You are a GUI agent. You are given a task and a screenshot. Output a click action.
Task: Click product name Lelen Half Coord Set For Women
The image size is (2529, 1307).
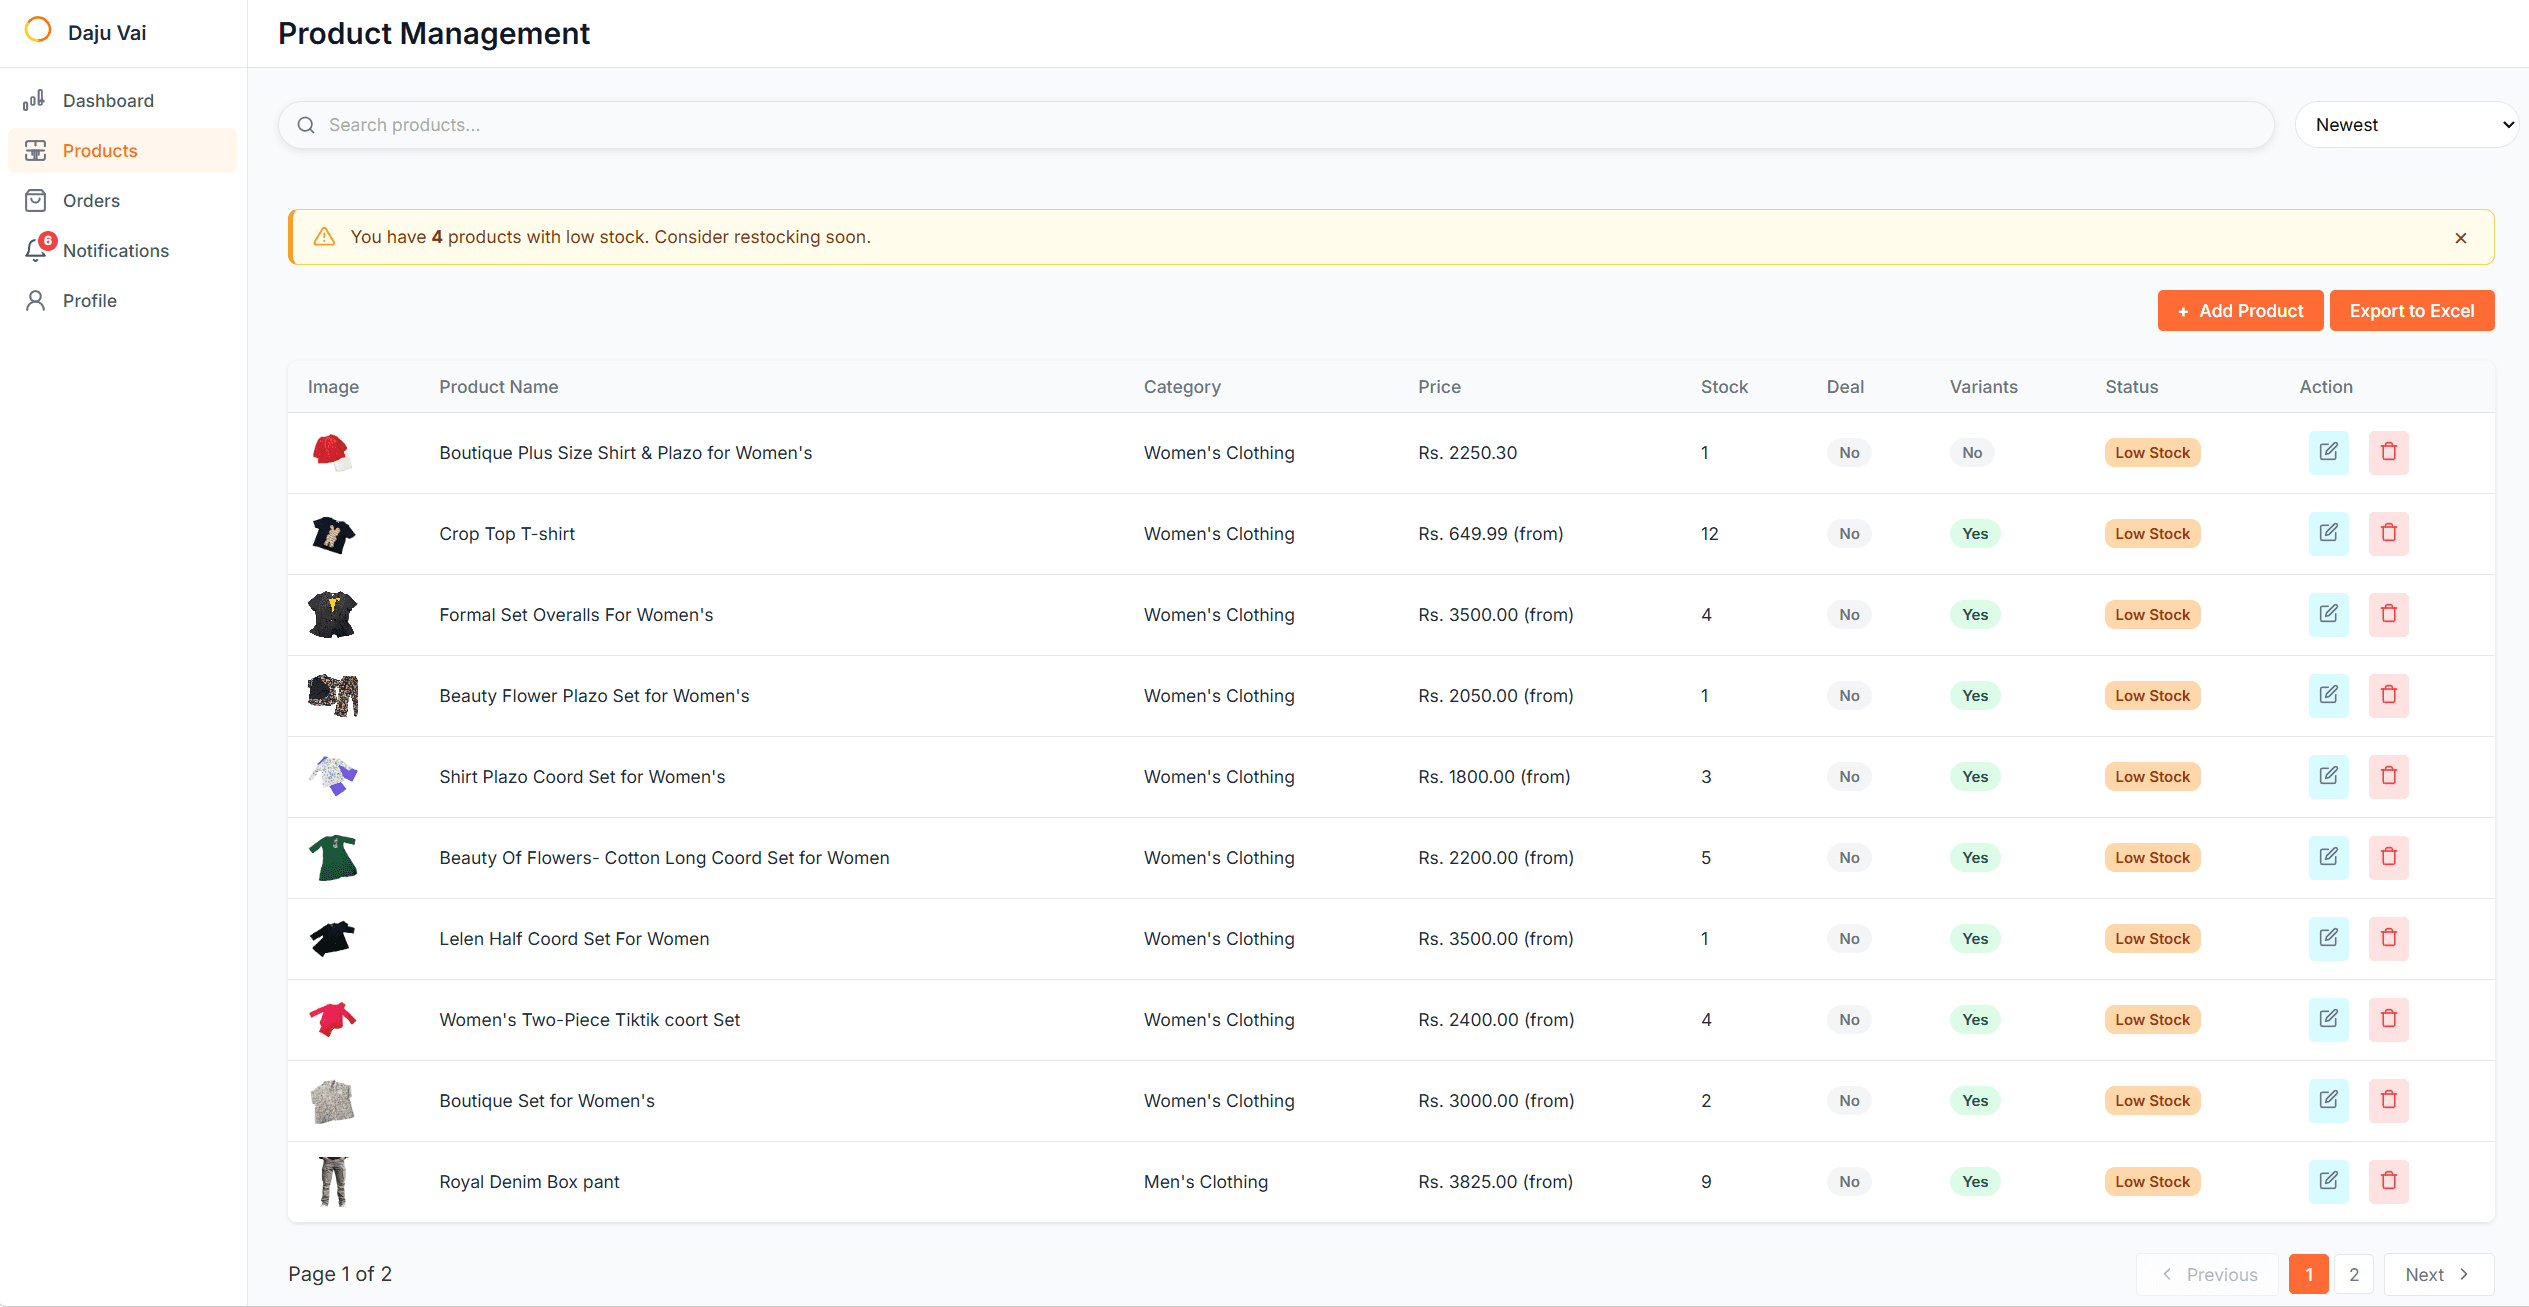pyautogui.click(x=574, y=938)
